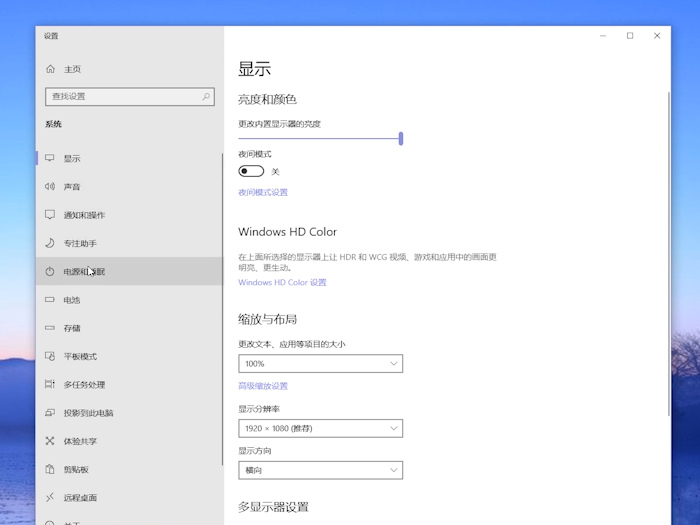The height and width of the screenshot is (525, 700).
Task: Click the search magnifier icon in 查找设置
Action: click(x=206, y=96)
